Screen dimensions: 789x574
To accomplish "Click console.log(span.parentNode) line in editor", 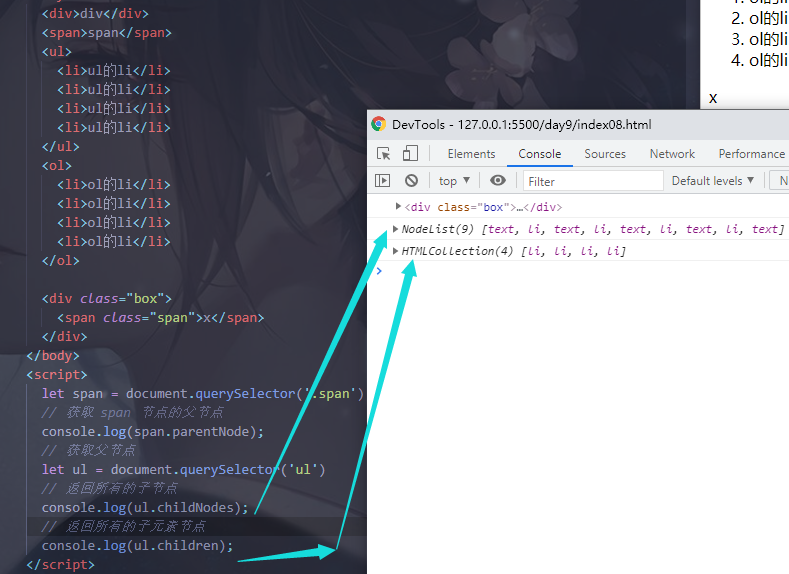I will (152, 432).
